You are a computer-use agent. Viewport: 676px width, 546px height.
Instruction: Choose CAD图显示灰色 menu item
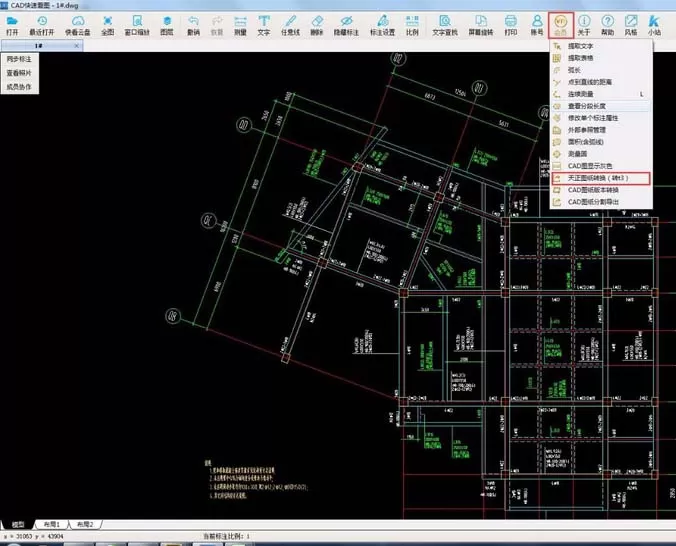pos(601,166)
